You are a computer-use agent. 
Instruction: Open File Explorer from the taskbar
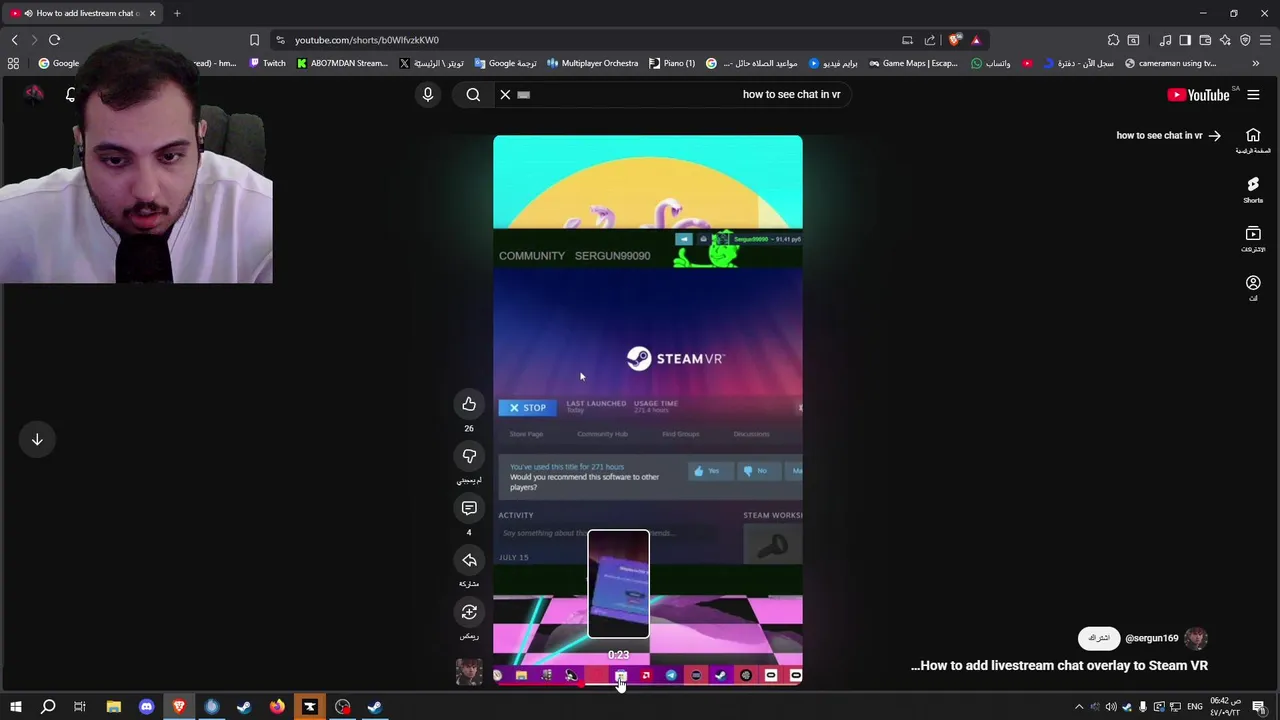114,707
